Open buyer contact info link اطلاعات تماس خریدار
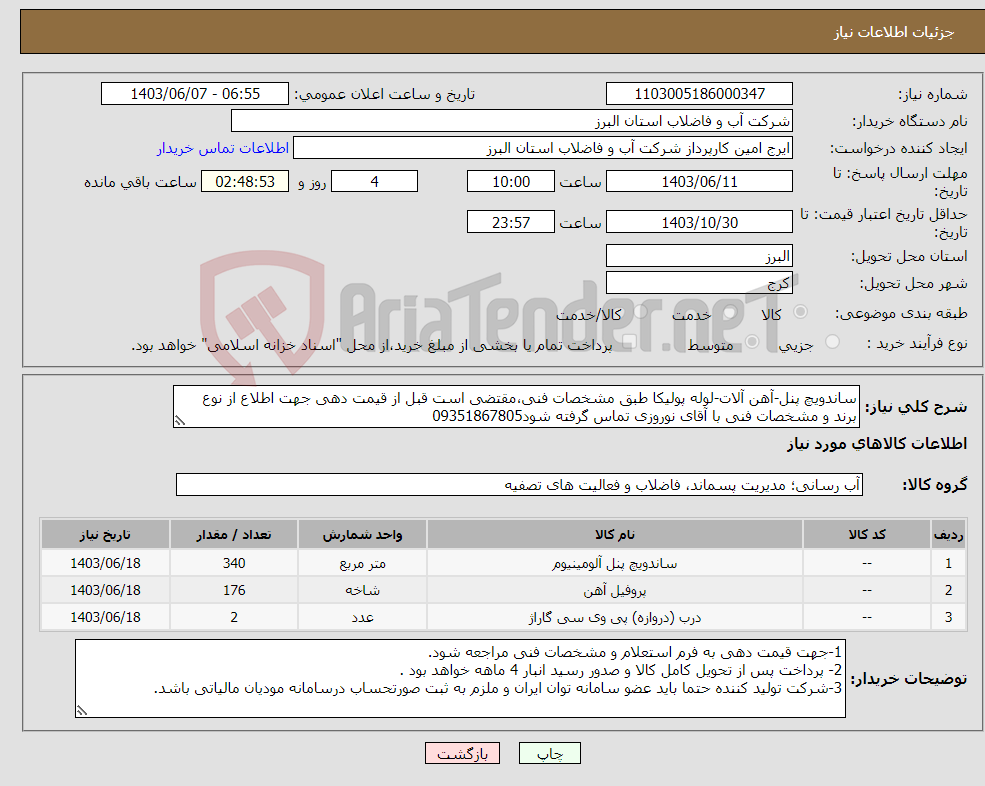Screen dimensions: 985x786 222,148
